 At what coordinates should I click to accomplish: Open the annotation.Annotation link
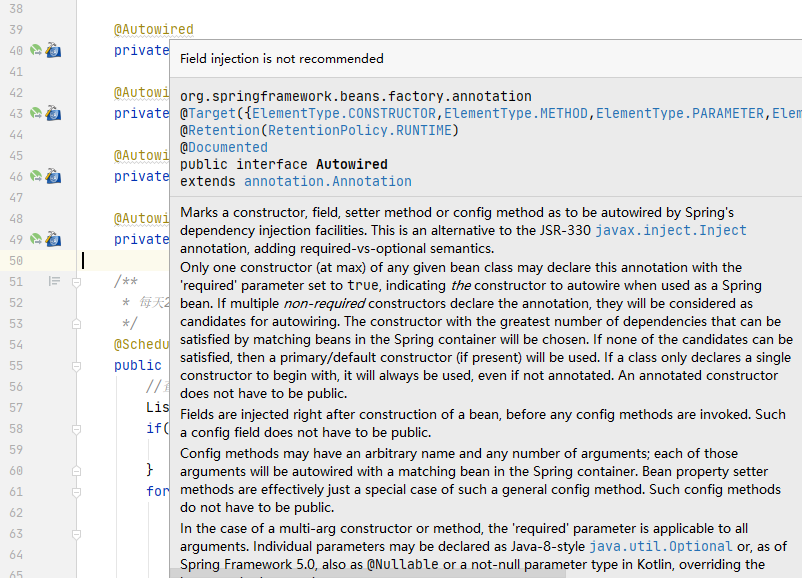pos(328,182)
